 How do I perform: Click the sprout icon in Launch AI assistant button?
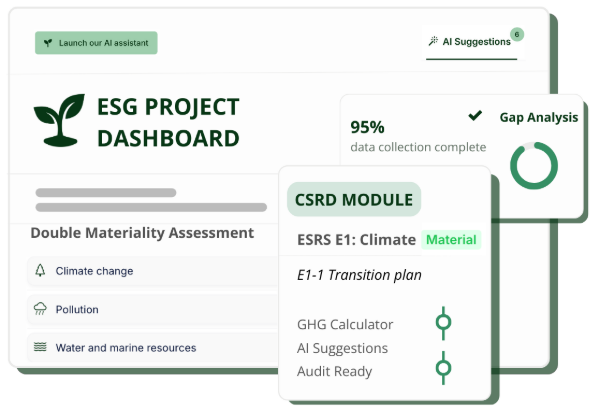coord(48,43)
